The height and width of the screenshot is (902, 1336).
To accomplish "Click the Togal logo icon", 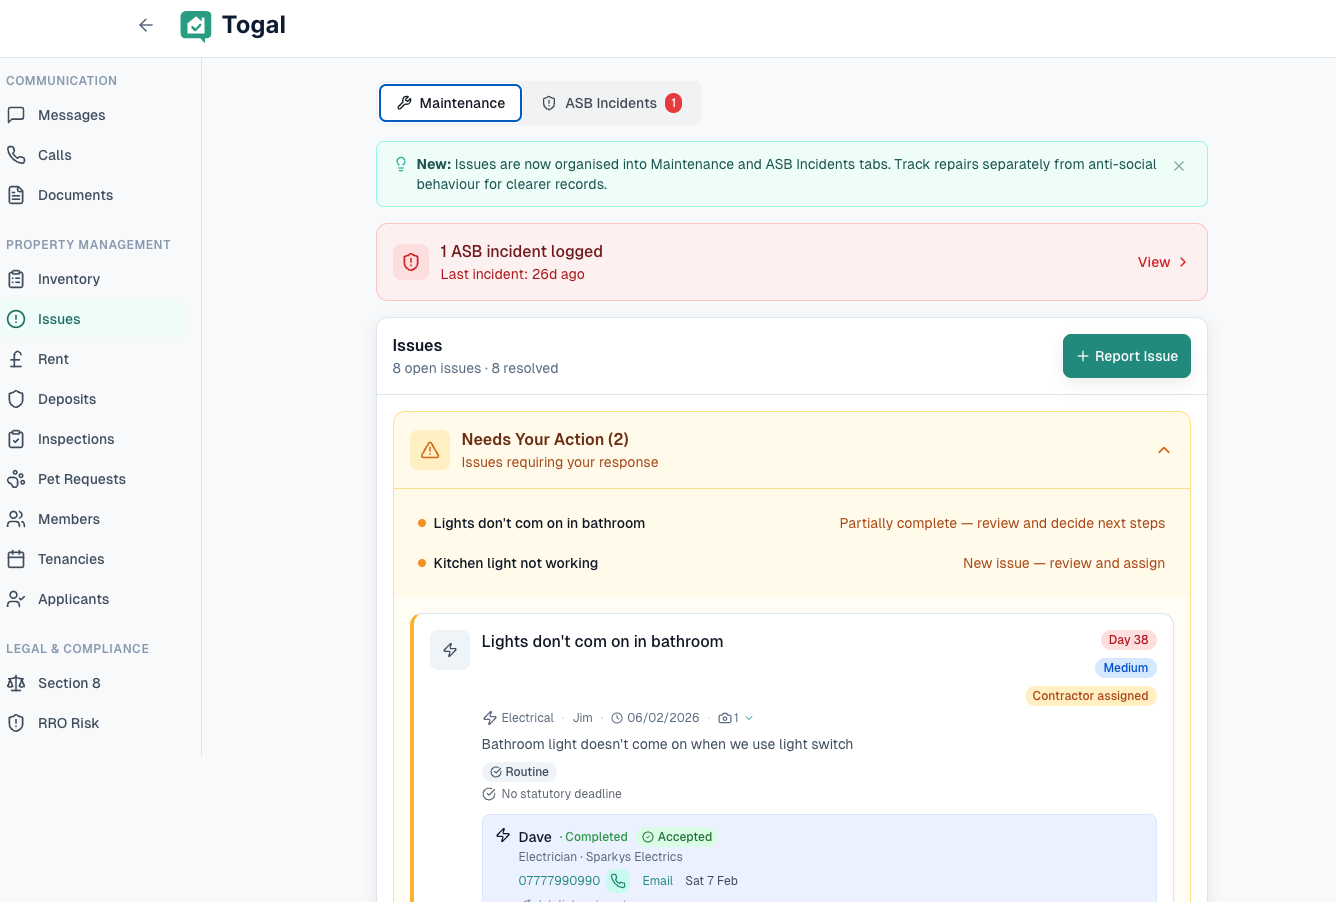I will (196, 26).
